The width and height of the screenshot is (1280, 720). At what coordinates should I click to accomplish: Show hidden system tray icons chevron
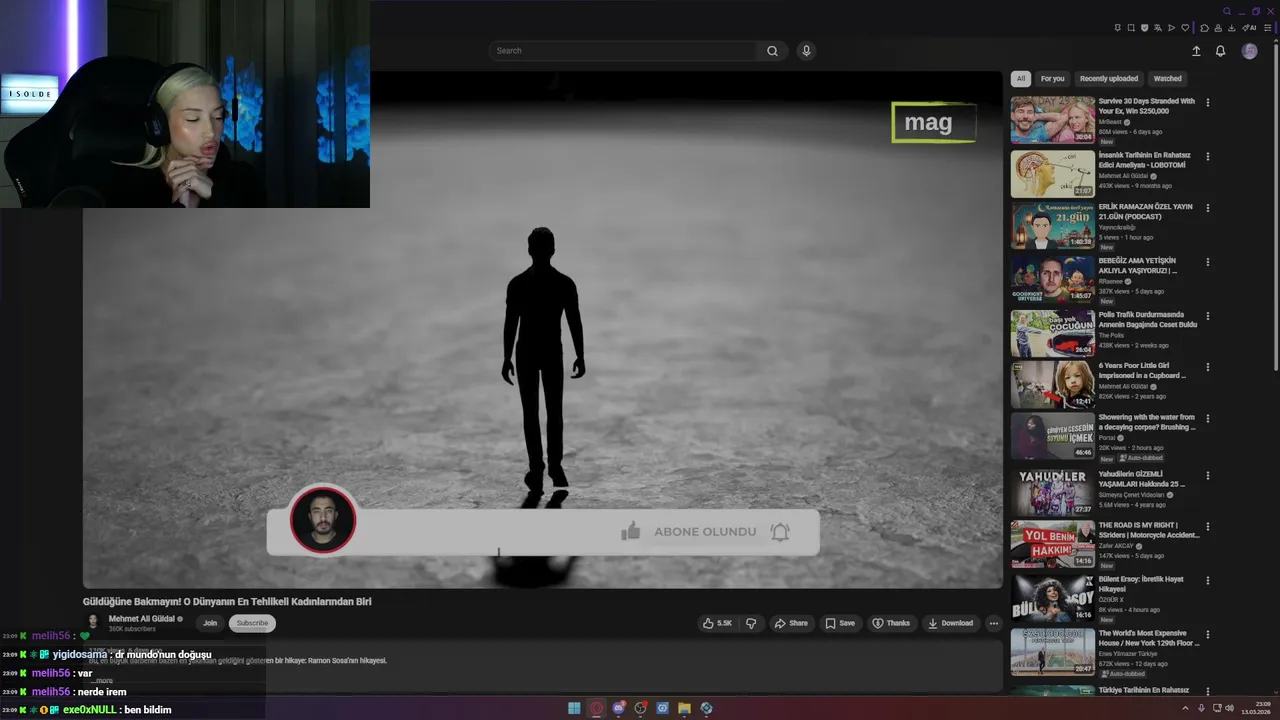pos(1185,708)
